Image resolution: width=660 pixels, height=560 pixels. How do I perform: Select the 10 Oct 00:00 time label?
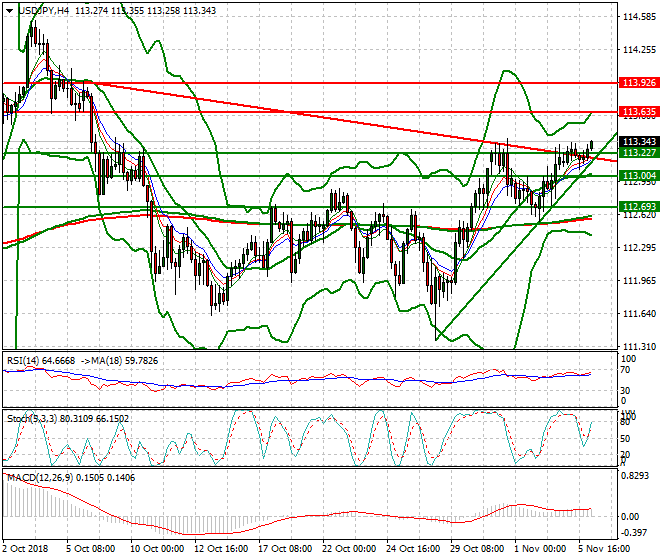point(157,549)
